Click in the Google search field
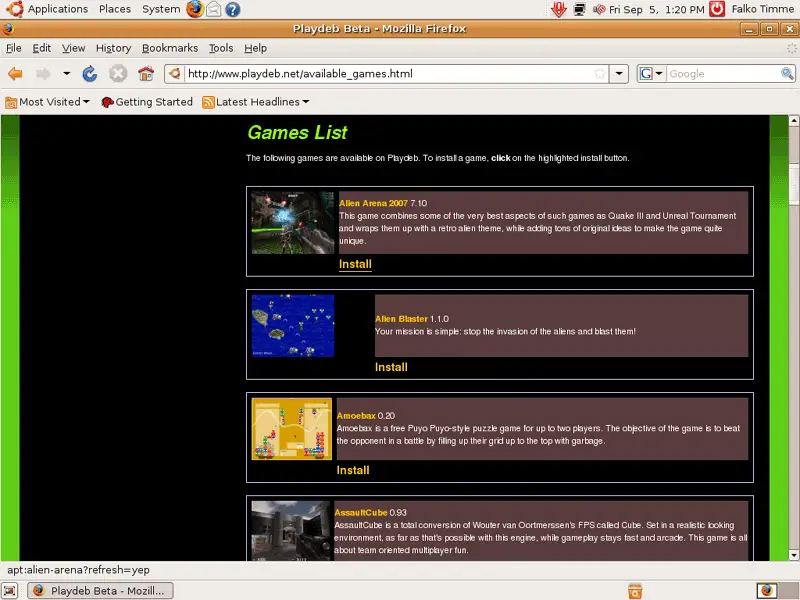800x600 pixels. click(724, 74)
